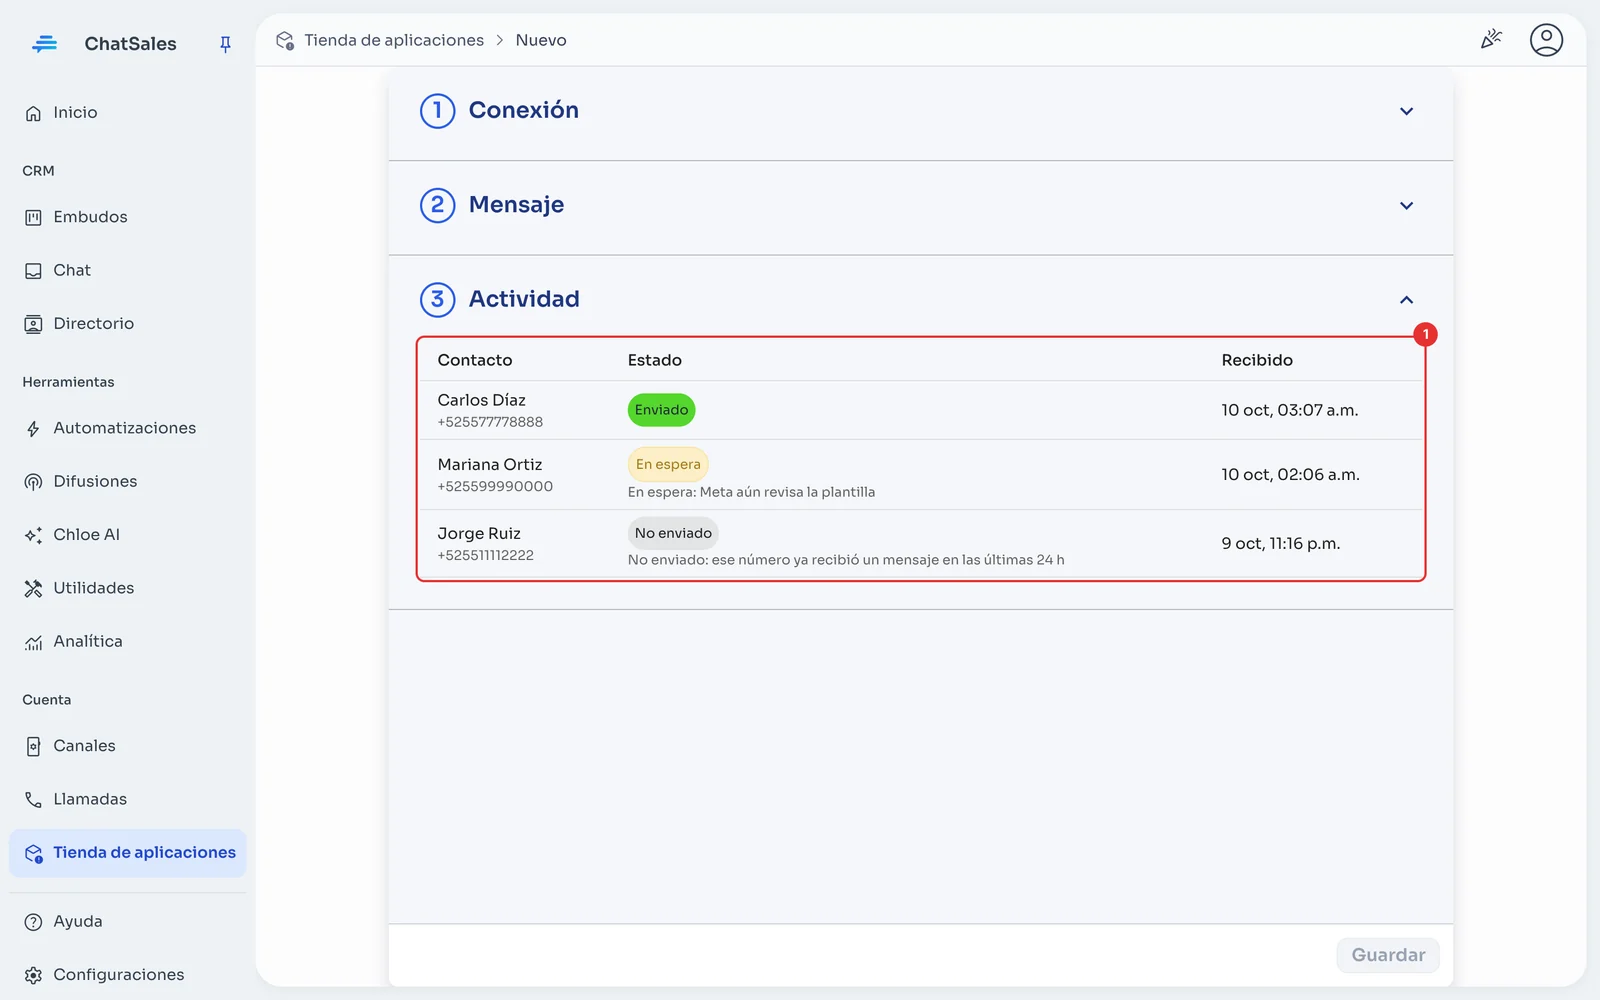1600x1000 pixels.
Task: Click the ChatSales logo icon
Action: coord(44,43)
